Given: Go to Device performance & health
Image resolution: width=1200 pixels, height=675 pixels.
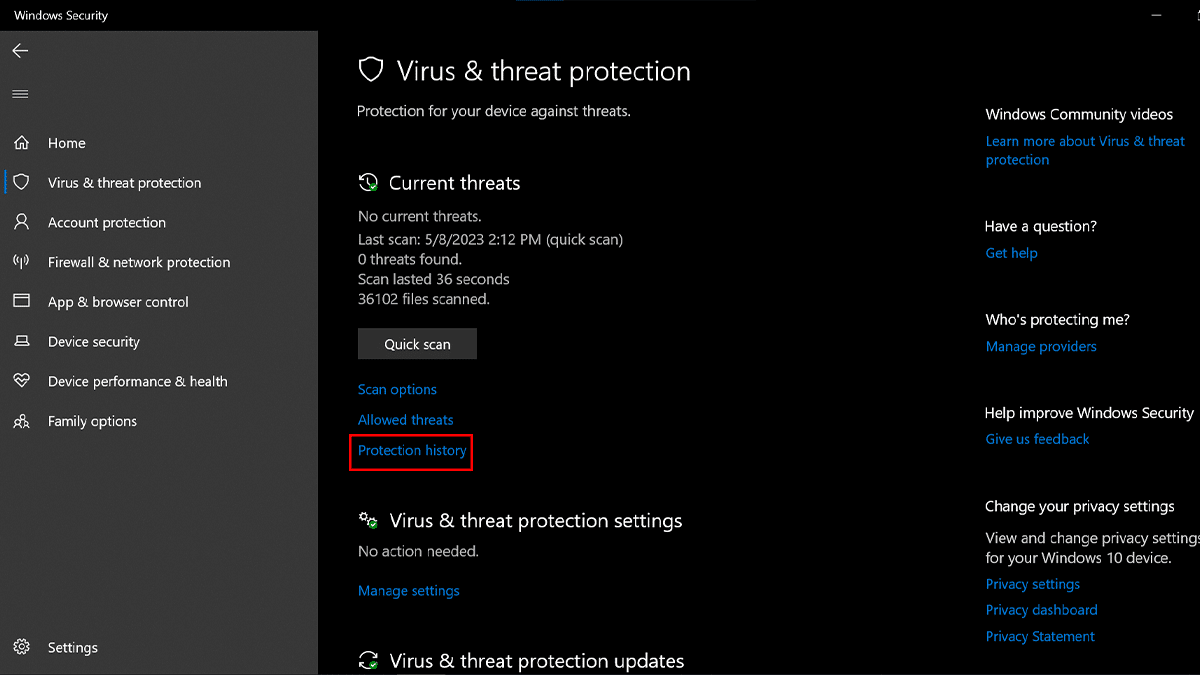Looking at the screenshot, I should 137,381.
